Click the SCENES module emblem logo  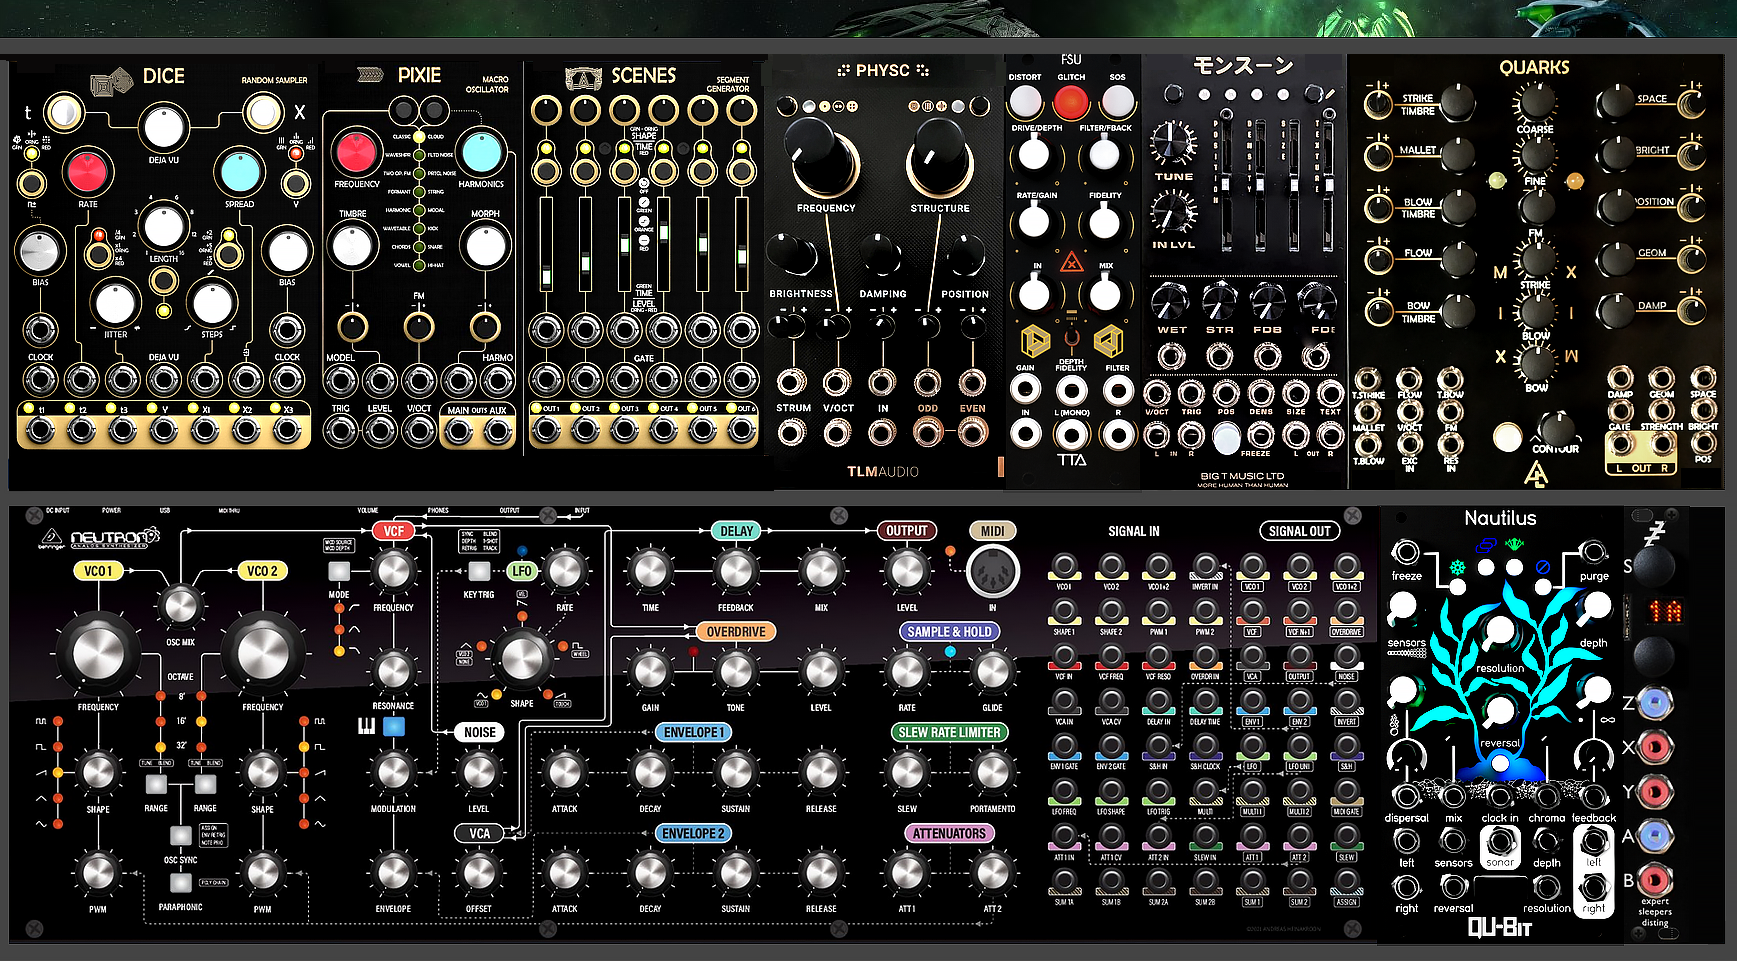[583, 78]
